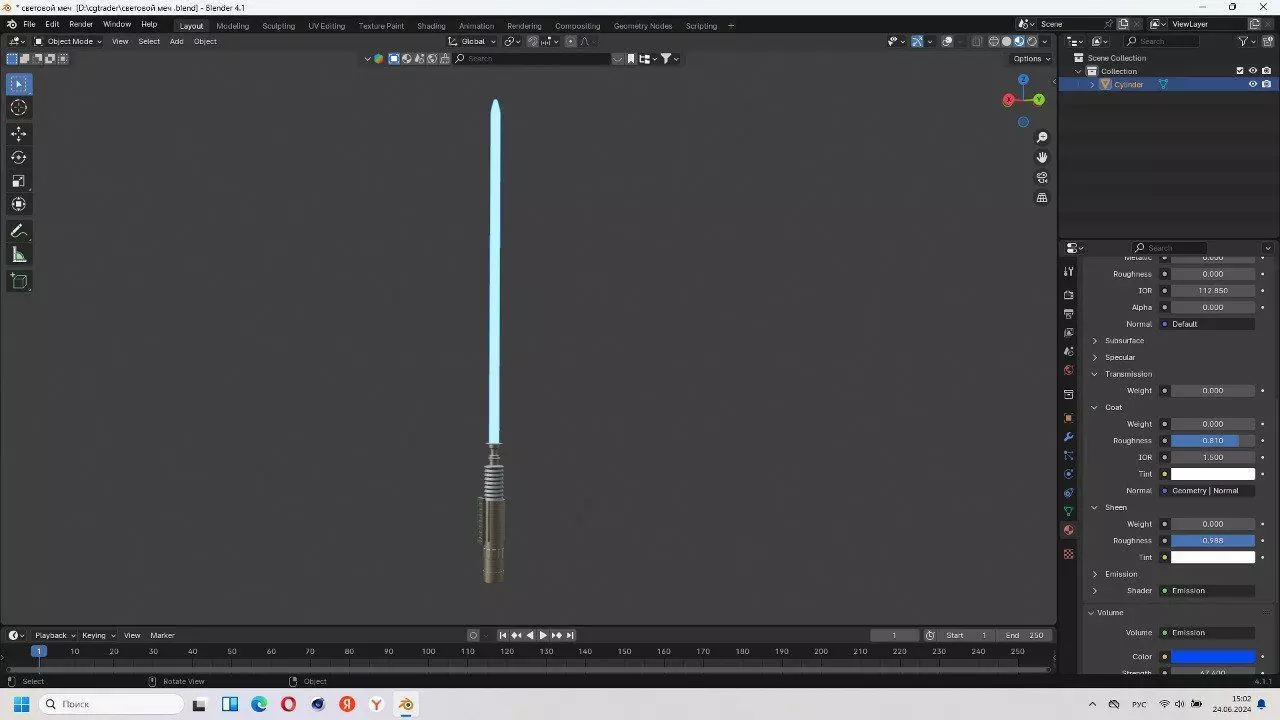This screenshot has width=1280, height=720.
Task: Open the Global orientation dropdown
Action: pos(470,41)
